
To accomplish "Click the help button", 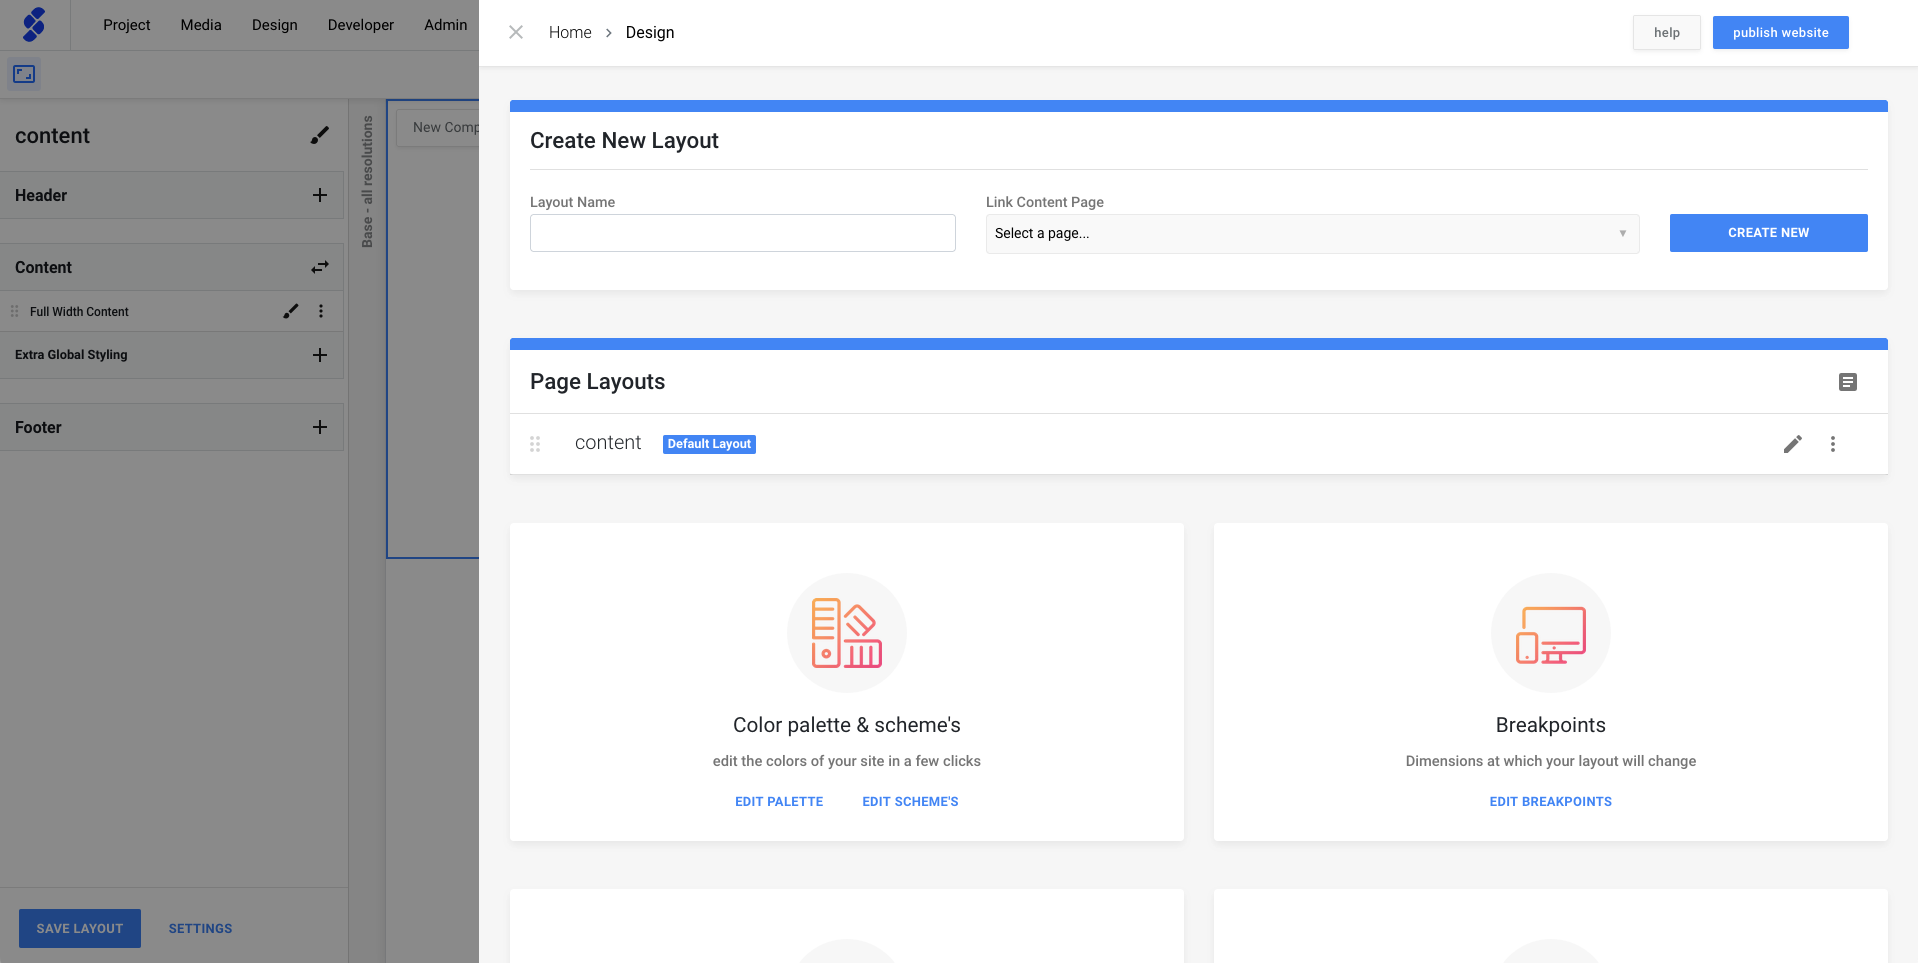I will click(1667, 32).
